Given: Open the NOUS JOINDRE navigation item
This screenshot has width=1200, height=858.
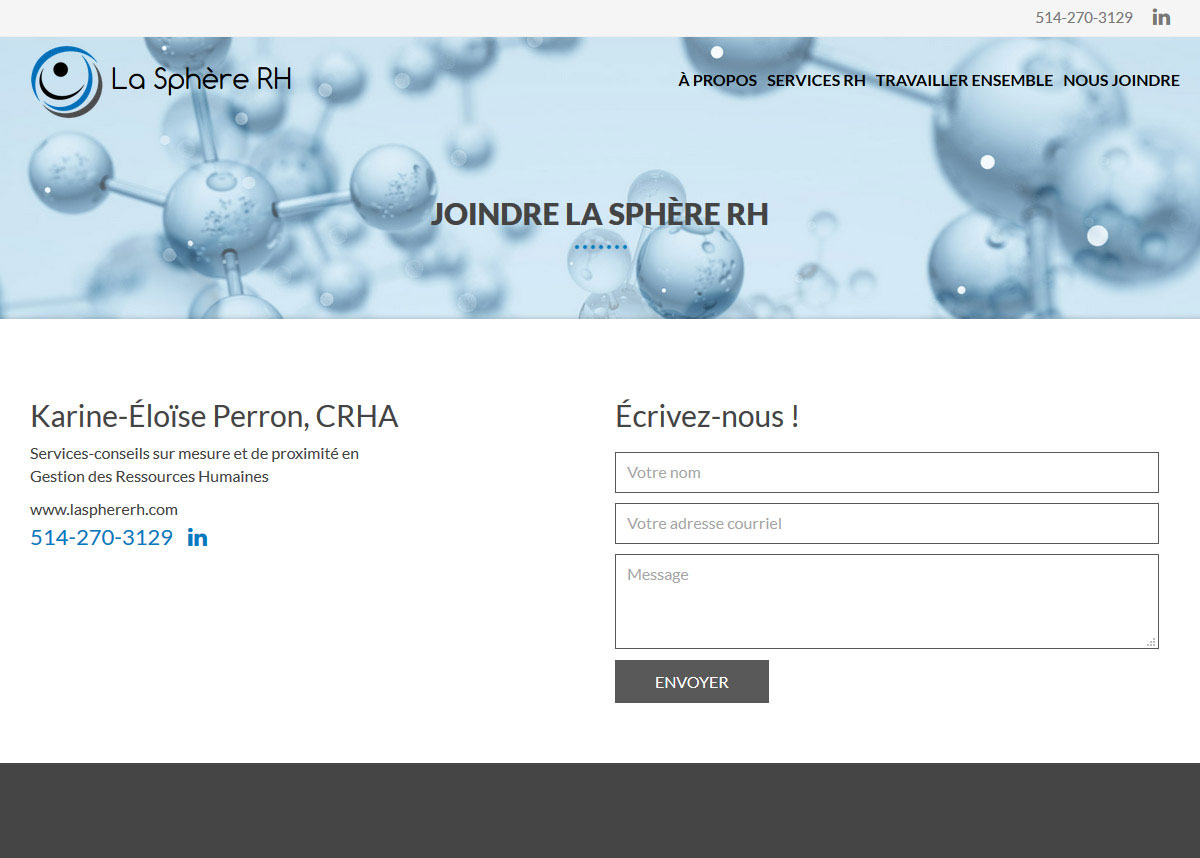Looking at the screenshot, I should [1121, 81].
